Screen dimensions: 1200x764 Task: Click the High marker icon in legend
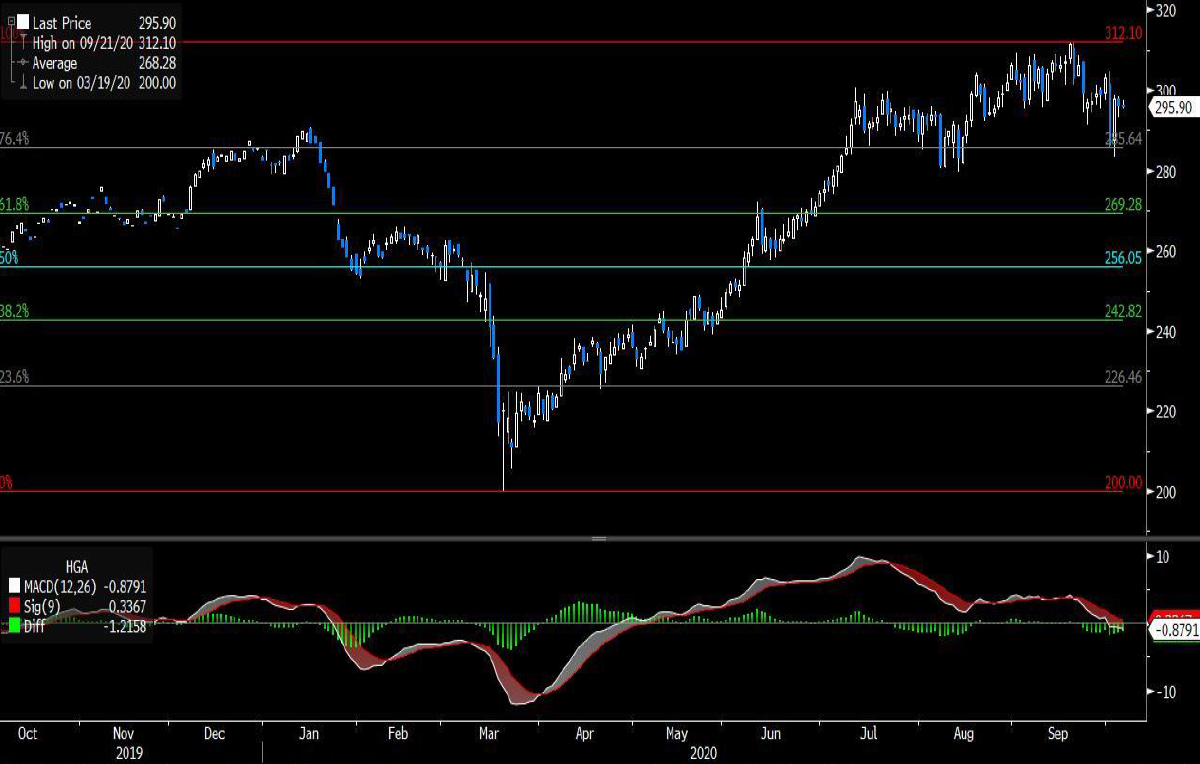pyautogui.click(x=21, y=43)
